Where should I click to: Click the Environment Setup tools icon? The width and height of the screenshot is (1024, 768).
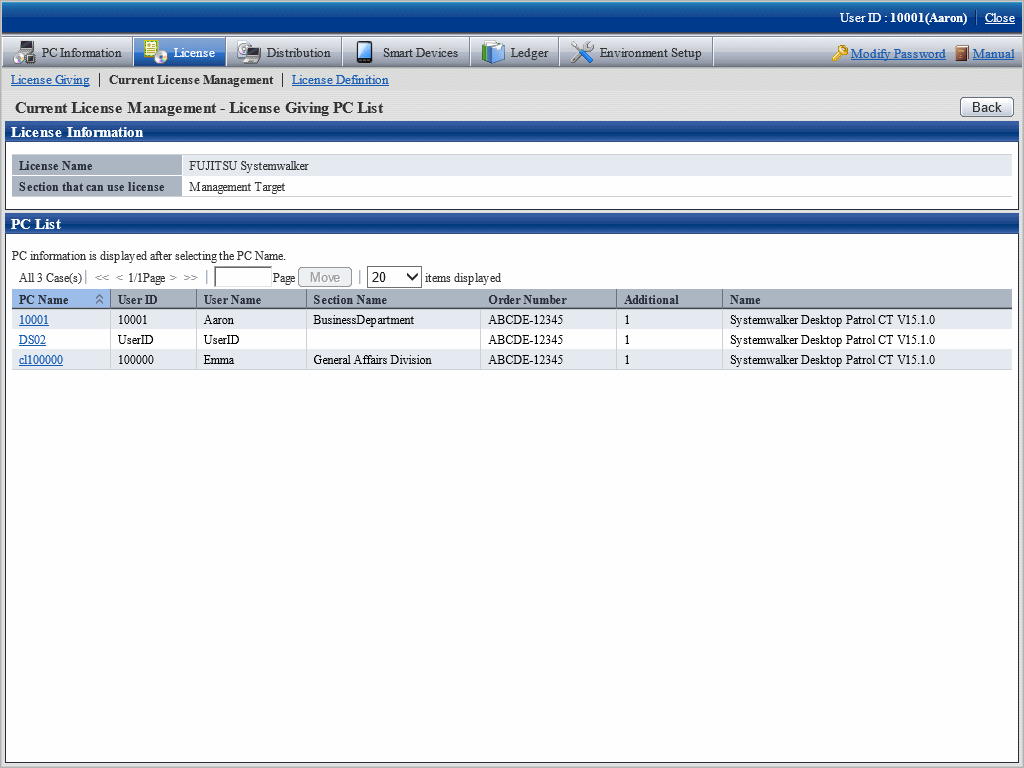click(x=581, y=52)
